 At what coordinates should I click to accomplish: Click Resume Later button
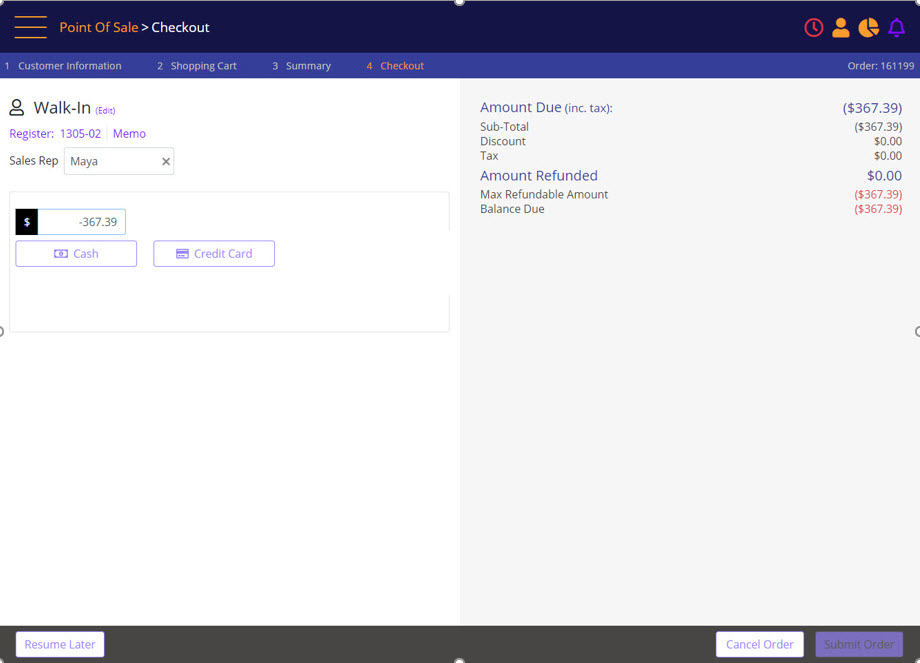point(60,644)
